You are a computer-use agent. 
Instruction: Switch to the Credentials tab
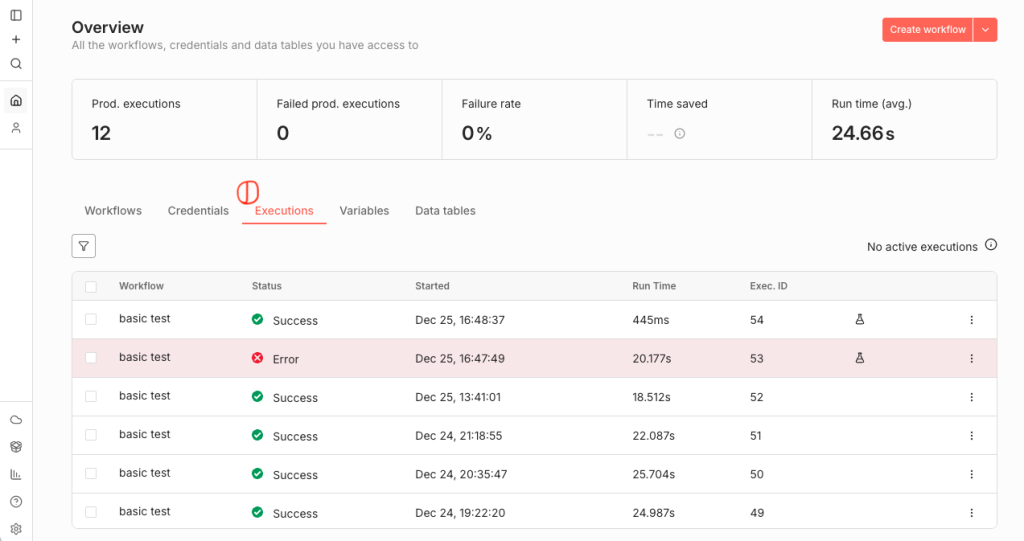198,211
